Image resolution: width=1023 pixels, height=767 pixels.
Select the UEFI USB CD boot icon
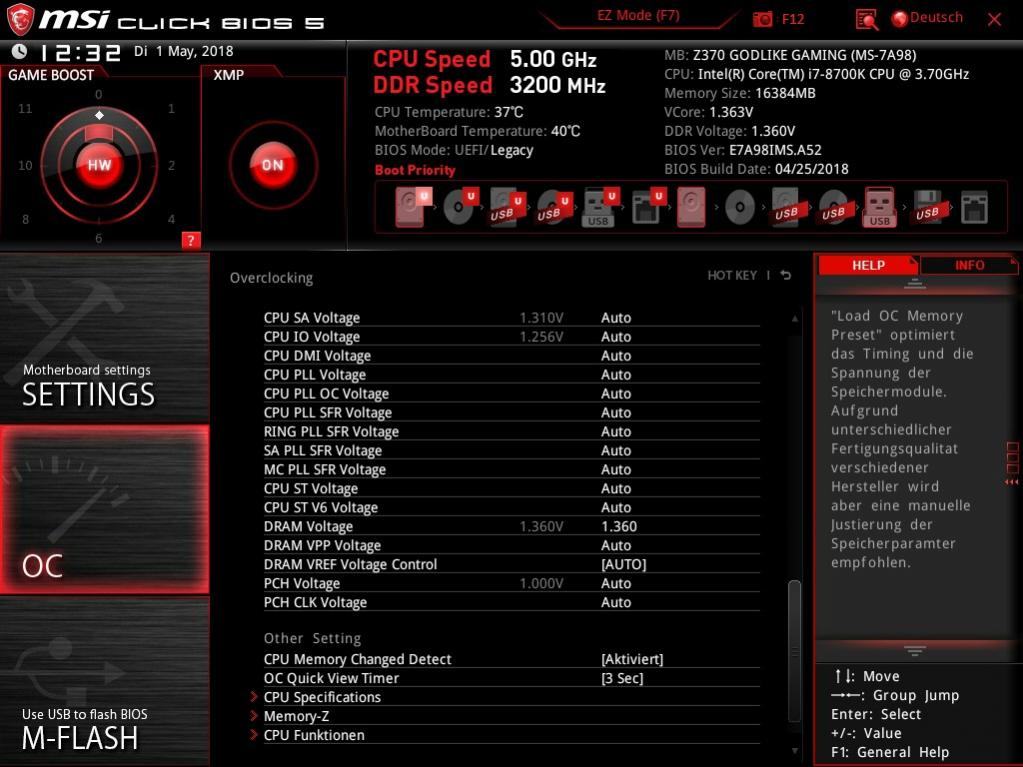(554, 207)
